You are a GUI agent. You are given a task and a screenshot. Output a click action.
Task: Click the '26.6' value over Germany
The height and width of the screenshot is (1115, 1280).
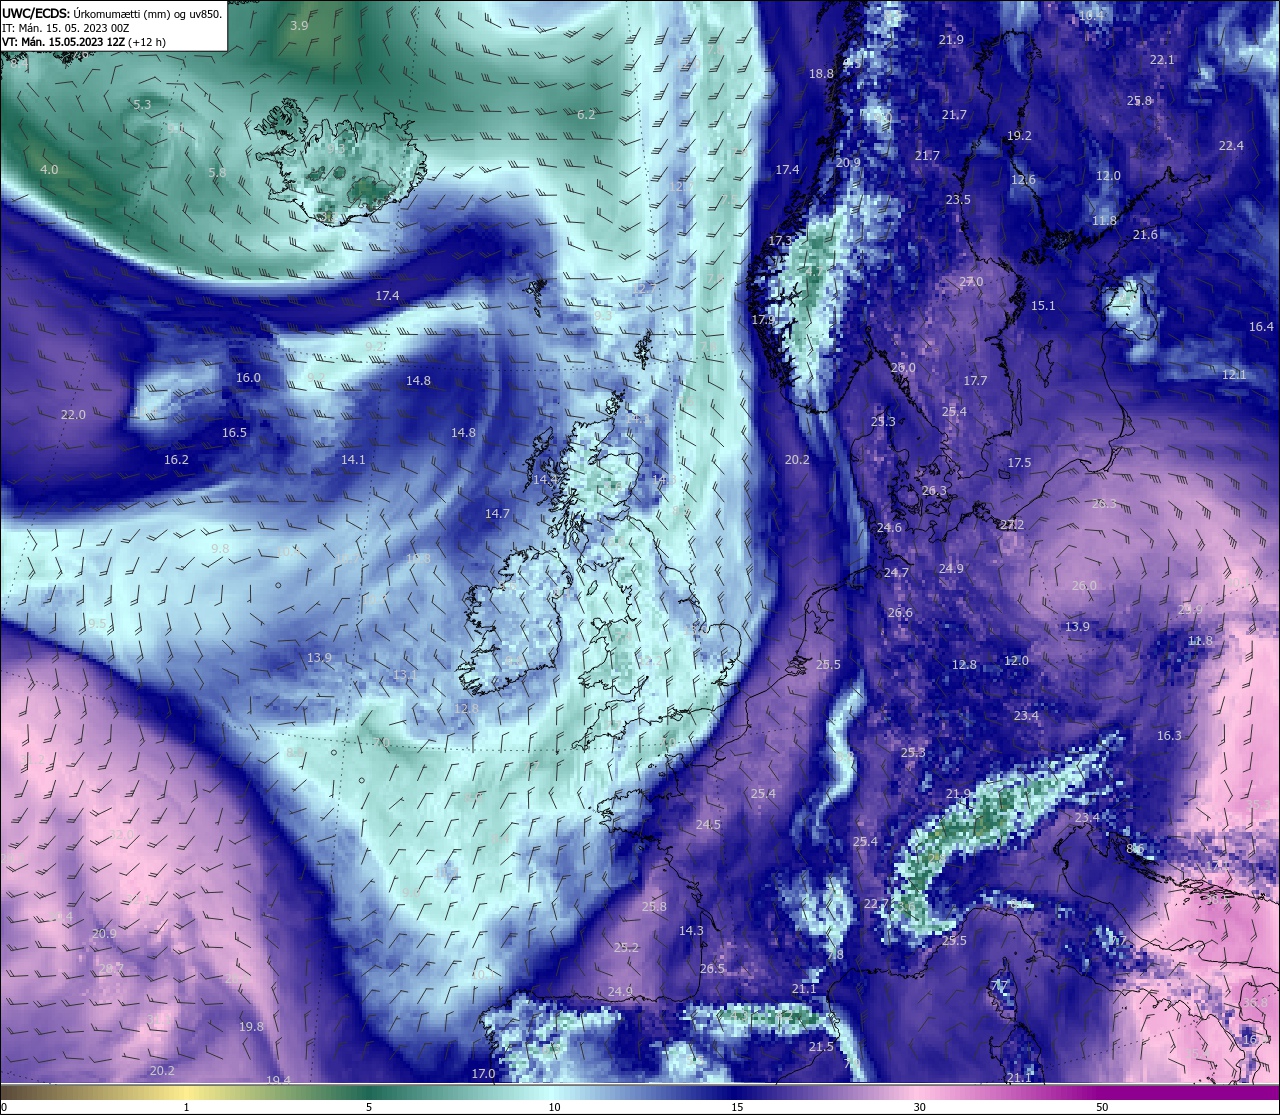pyautogui.click(x=900, y=613)
